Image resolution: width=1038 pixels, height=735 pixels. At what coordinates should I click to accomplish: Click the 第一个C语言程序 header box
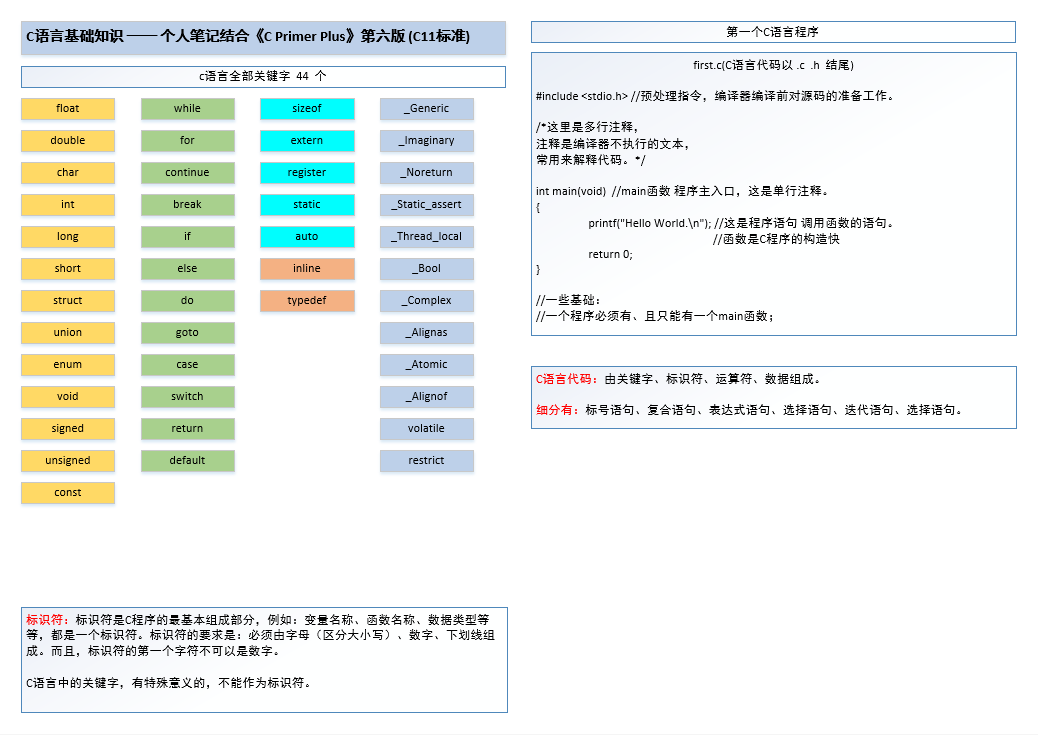773,32
